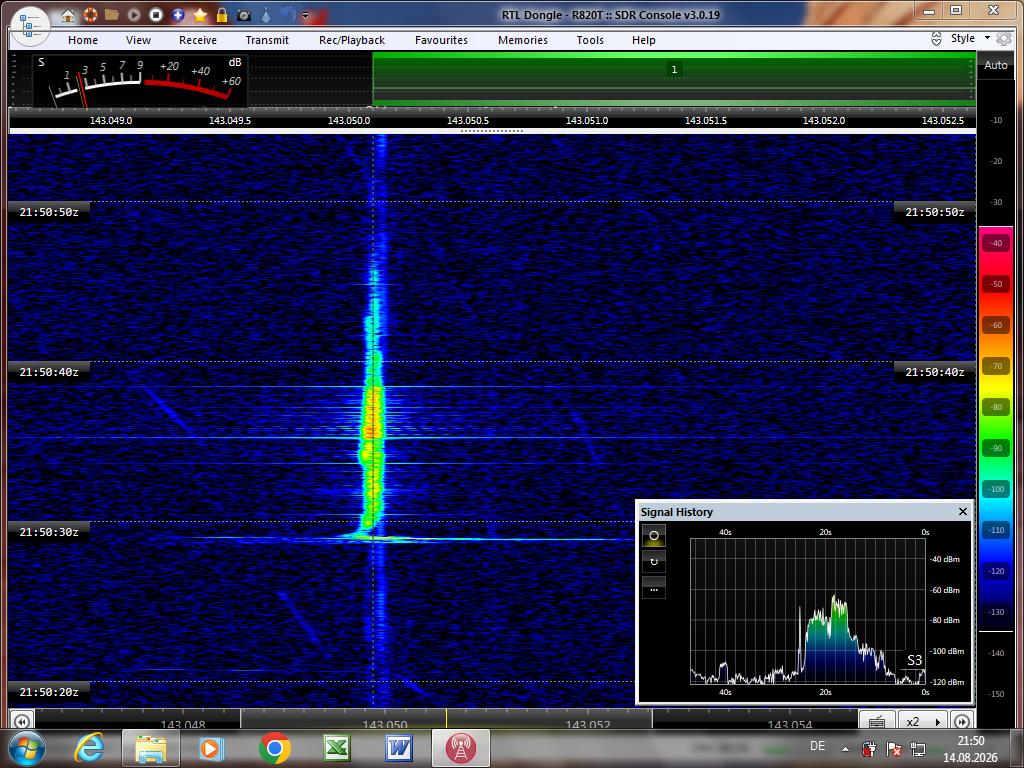Click the DE language indicator
Screen dimensions: 1024x768
tap(817, 746)
